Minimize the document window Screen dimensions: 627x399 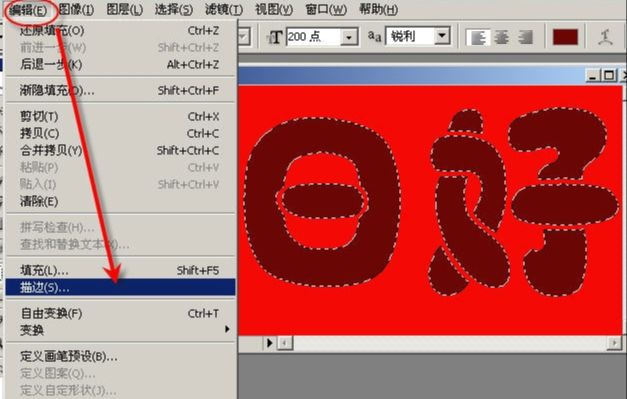[x=593, y=75]
